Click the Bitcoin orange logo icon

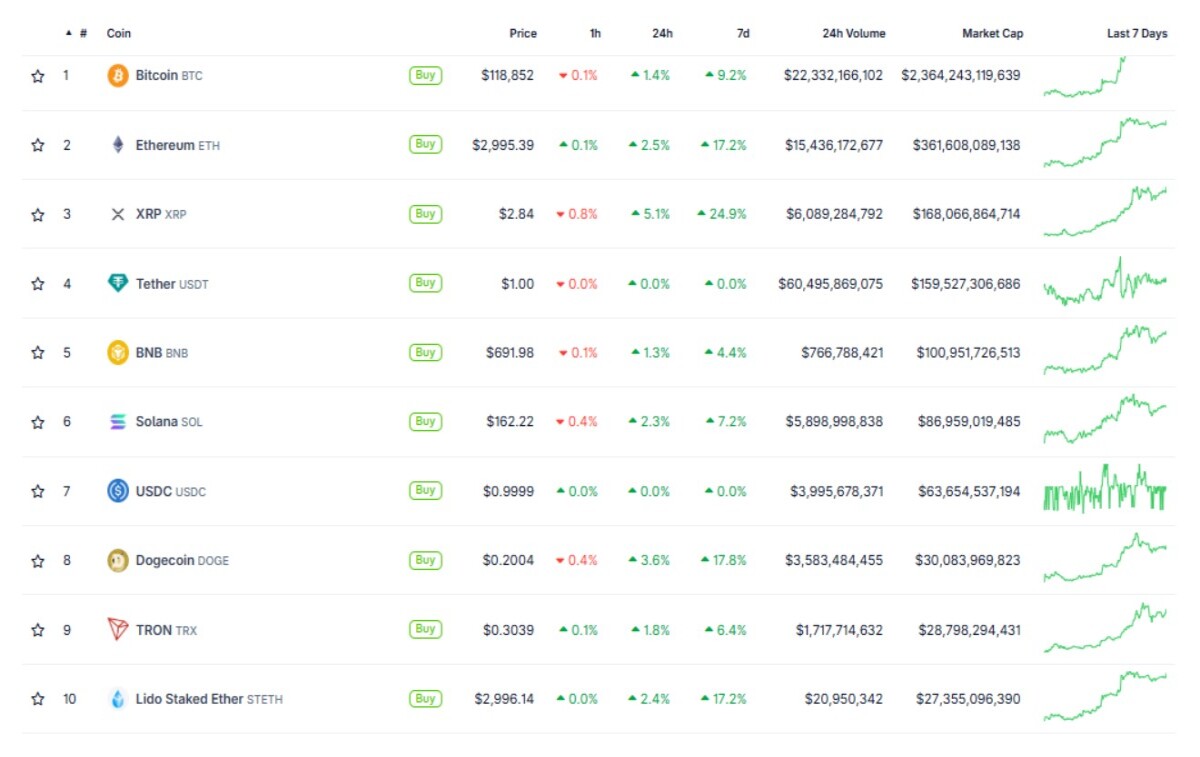[118, 75]
